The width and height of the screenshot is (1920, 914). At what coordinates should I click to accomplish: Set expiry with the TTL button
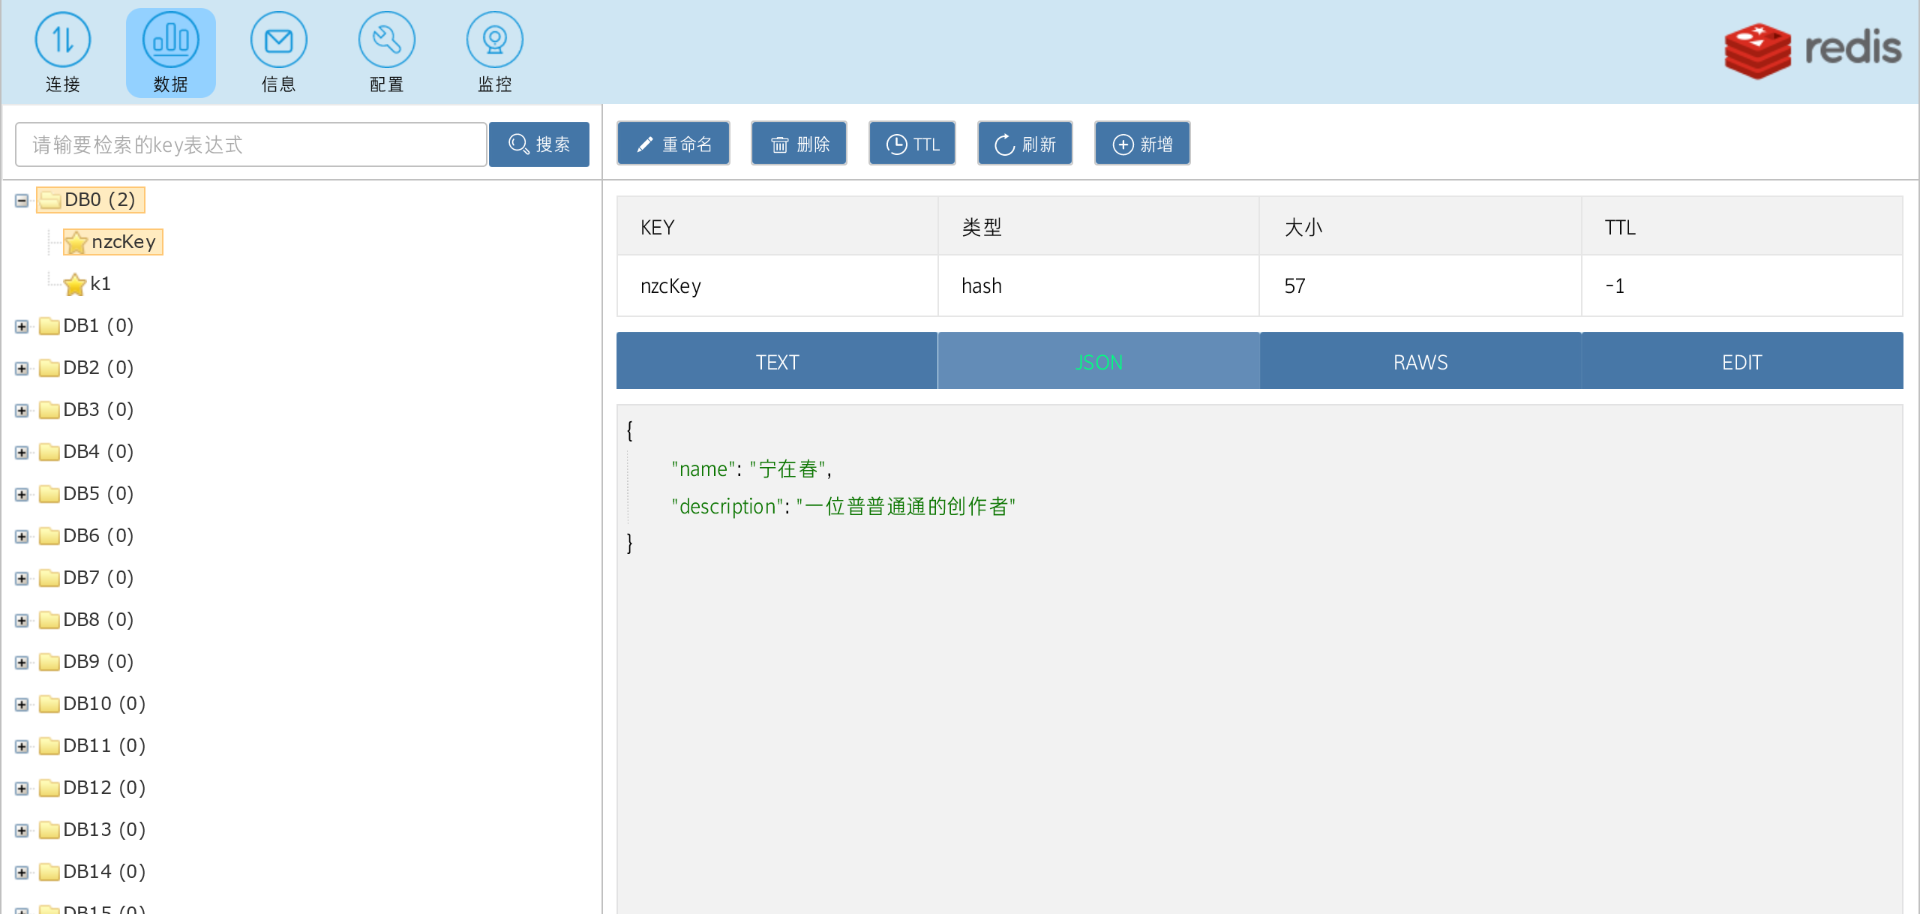(x=912, y=144)
